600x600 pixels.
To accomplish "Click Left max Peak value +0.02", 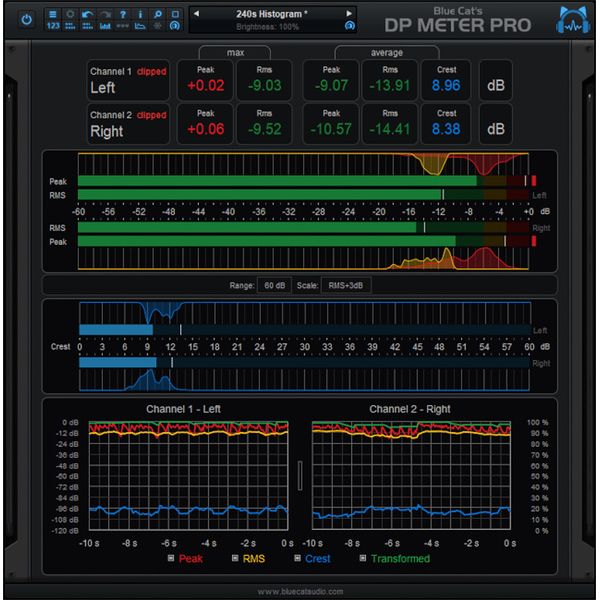I will 205,85.
